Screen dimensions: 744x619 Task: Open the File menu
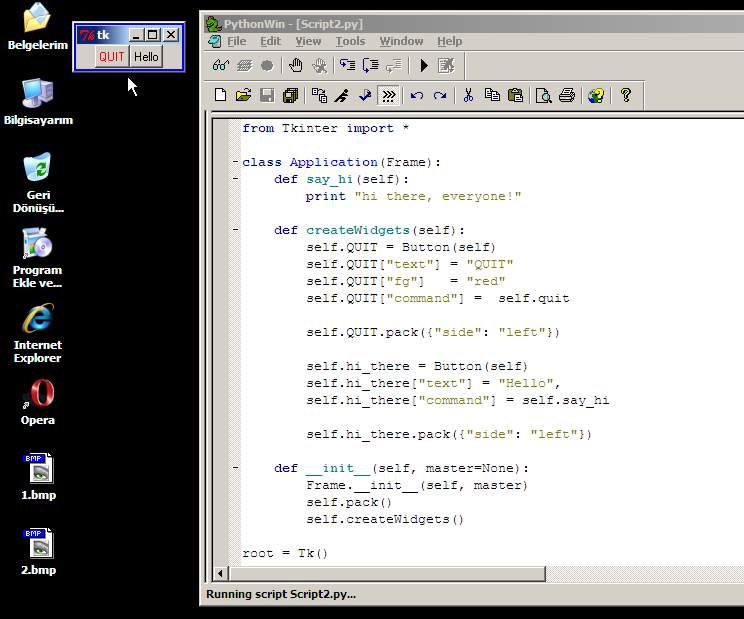[x=237, y=41]
